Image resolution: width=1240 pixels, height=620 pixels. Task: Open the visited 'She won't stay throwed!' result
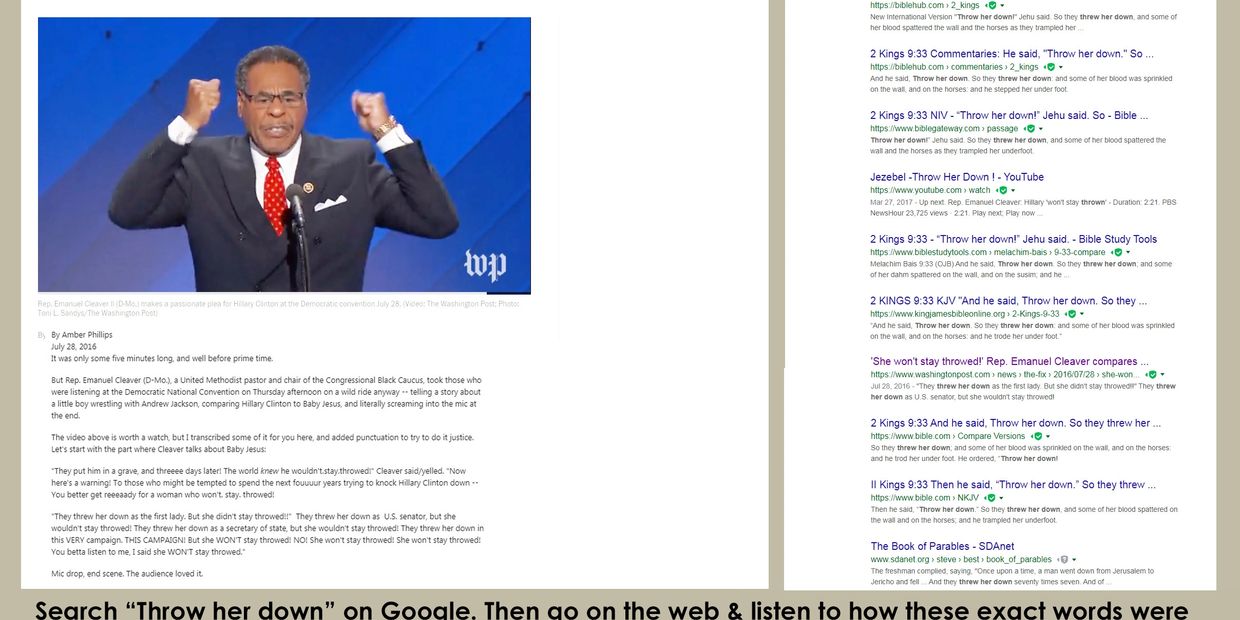pyautogui.click(x=1009, y=362)
